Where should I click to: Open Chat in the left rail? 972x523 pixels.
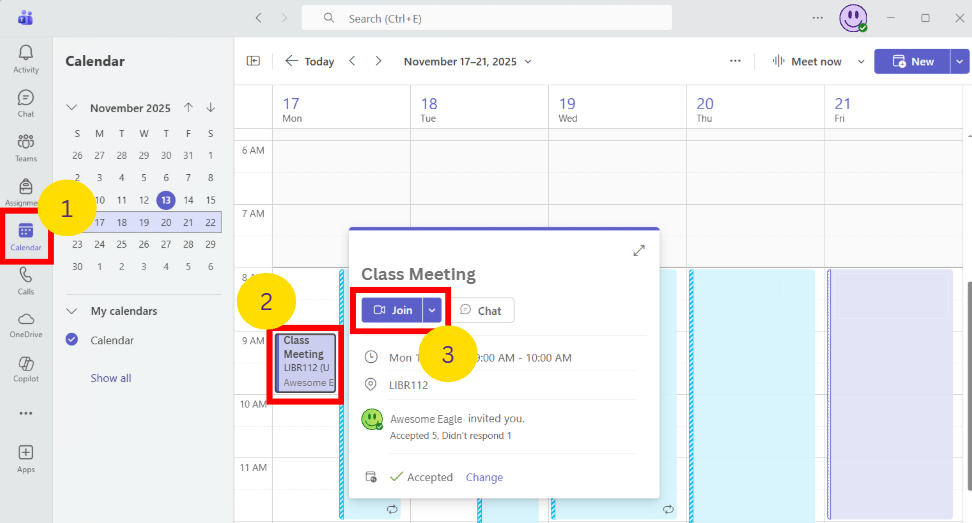[26, 102]
